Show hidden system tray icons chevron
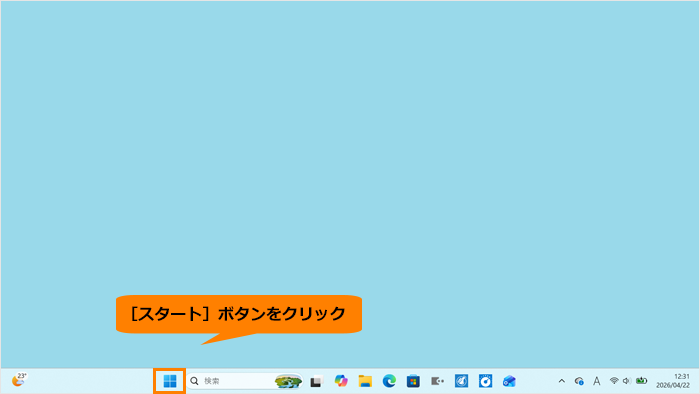Screen dimensions: 700x394 pyautogui.click(x=562, y=381)
